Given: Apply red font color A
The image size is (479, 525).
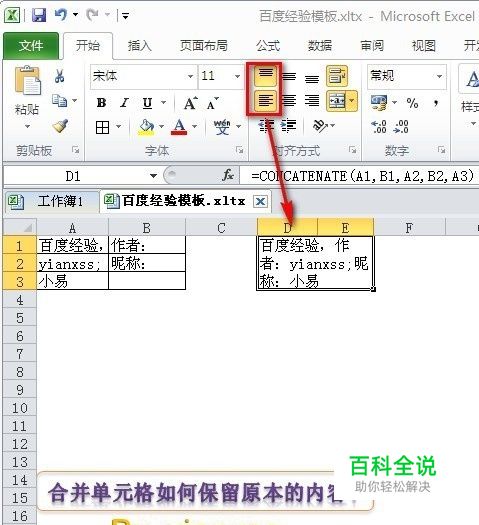Looking at the screenshot, I should pyautogui.click(x=179, y=127).
